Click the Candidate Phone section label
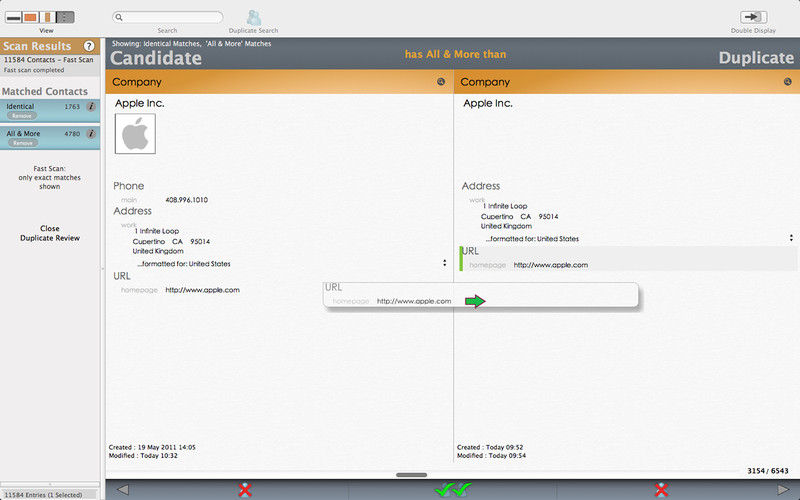This screenshot has height=500, width=800. pos(129,186)
